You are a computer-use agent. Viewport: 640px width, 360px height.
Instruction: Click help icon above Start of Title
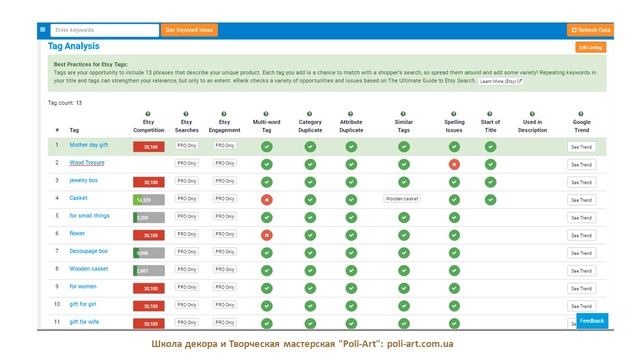click(490, 114)
